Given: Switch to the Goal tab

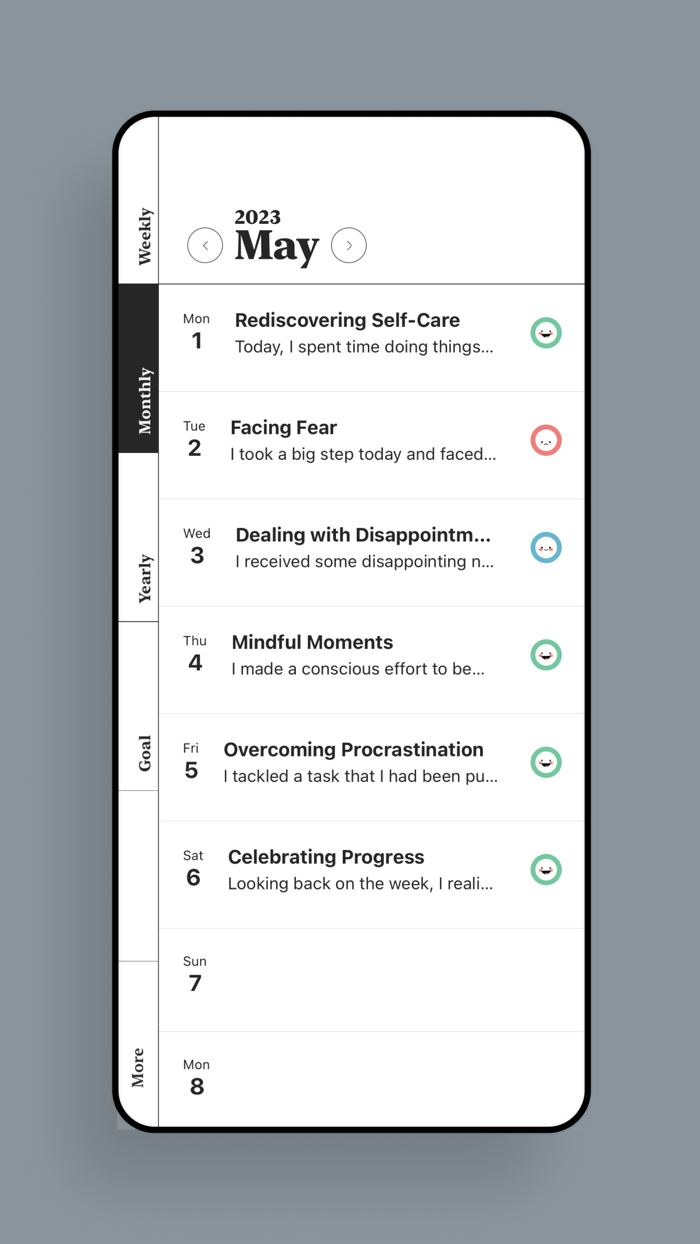Looking at the screenshot, I should (x=140, y=755).
